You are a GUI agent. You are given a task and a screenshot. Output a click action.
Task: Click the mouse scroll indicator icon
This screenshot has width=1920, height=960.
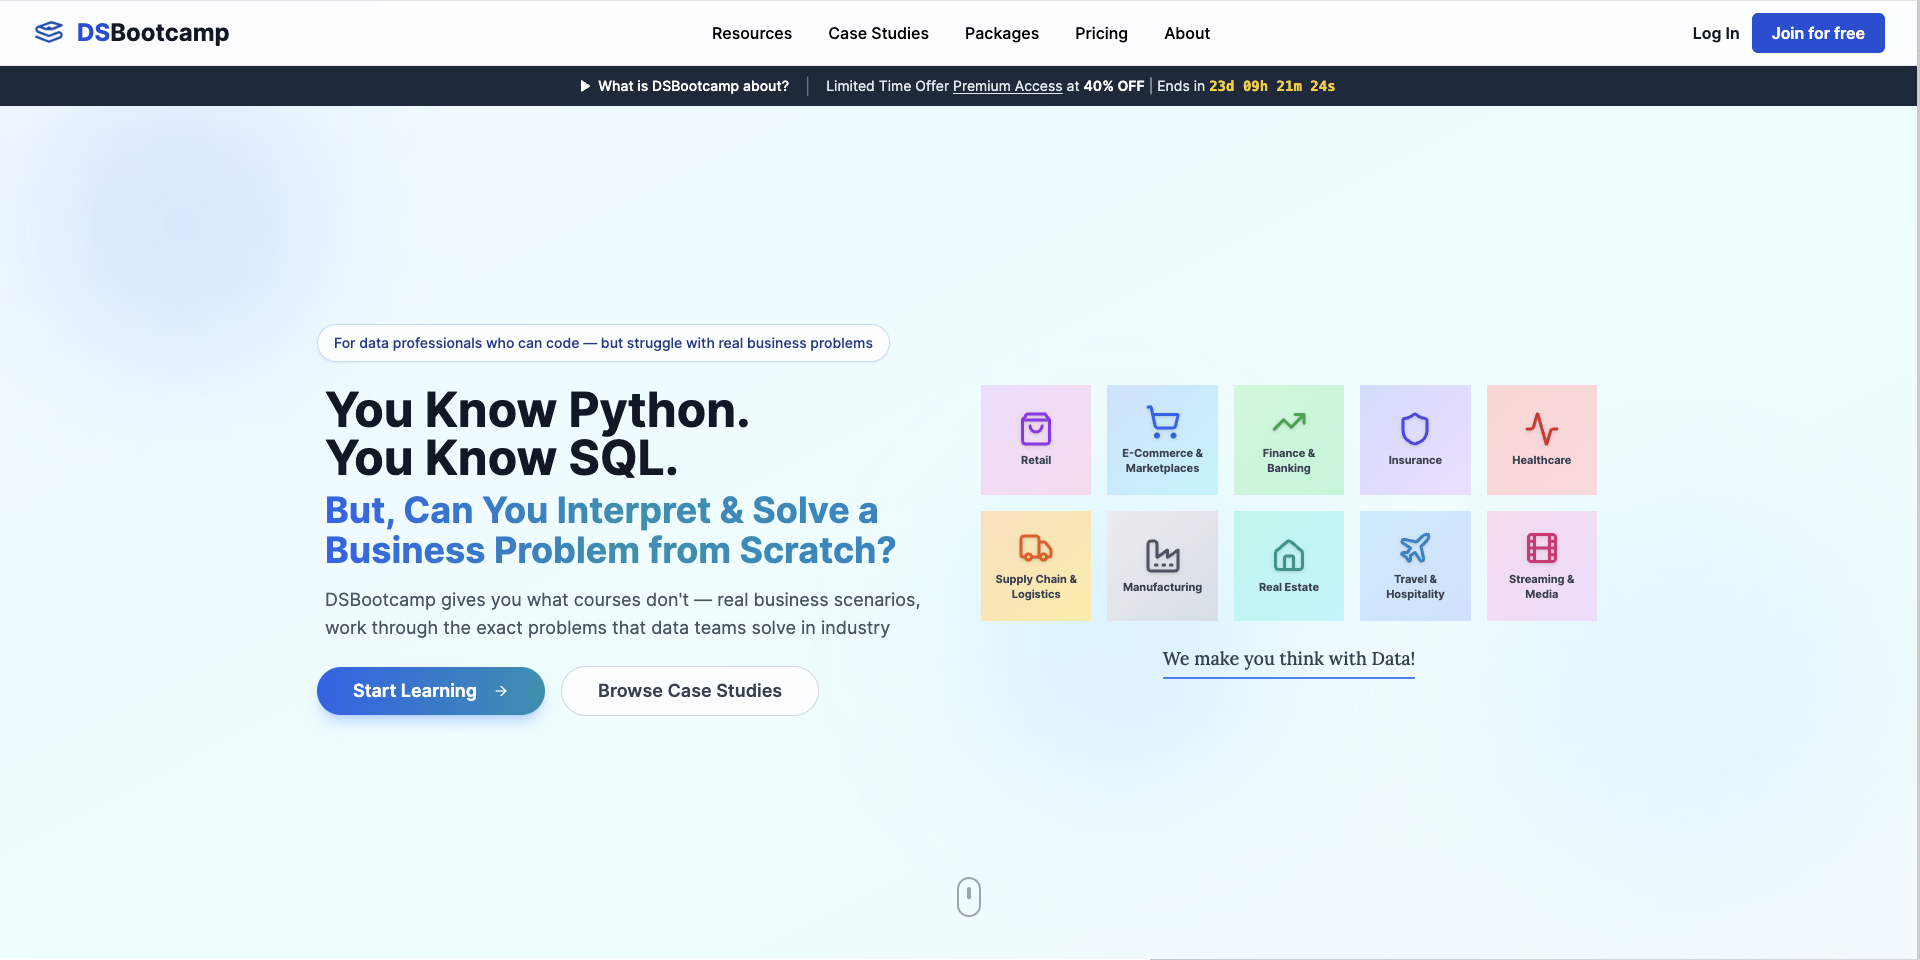point(969,897)
